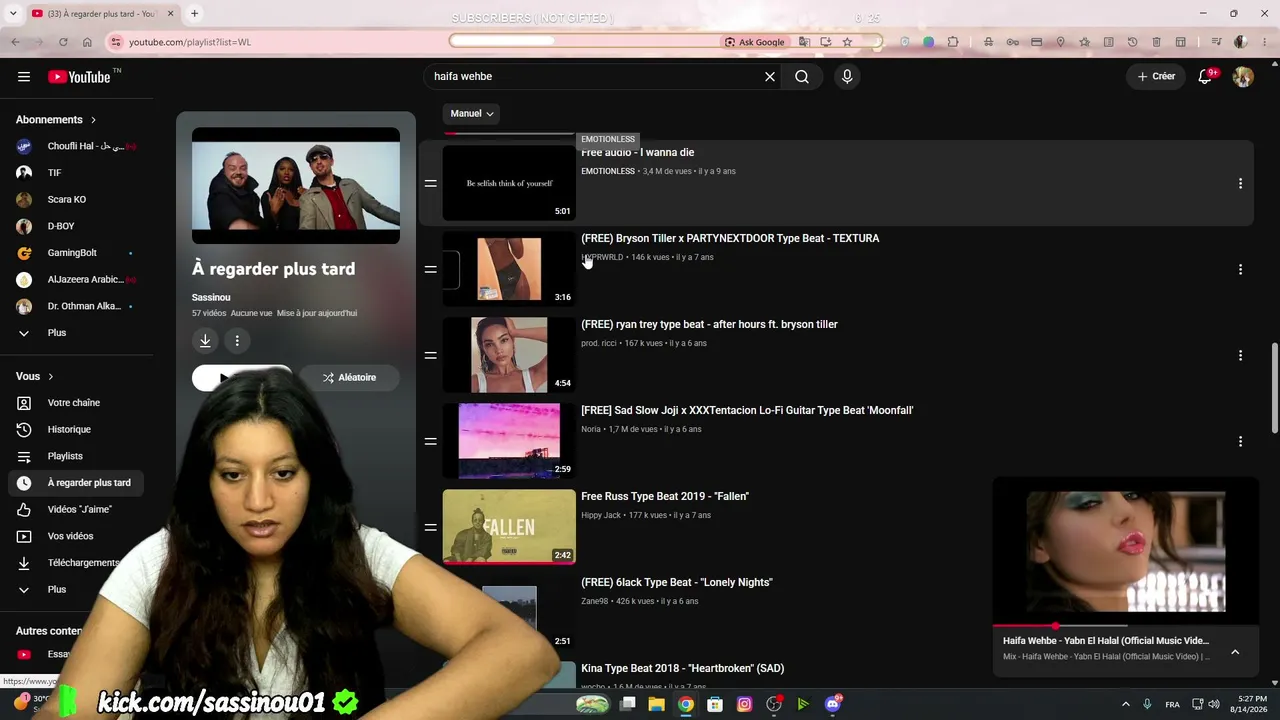Open the Choufli Hal channel subscription

(x=77, y=146)
